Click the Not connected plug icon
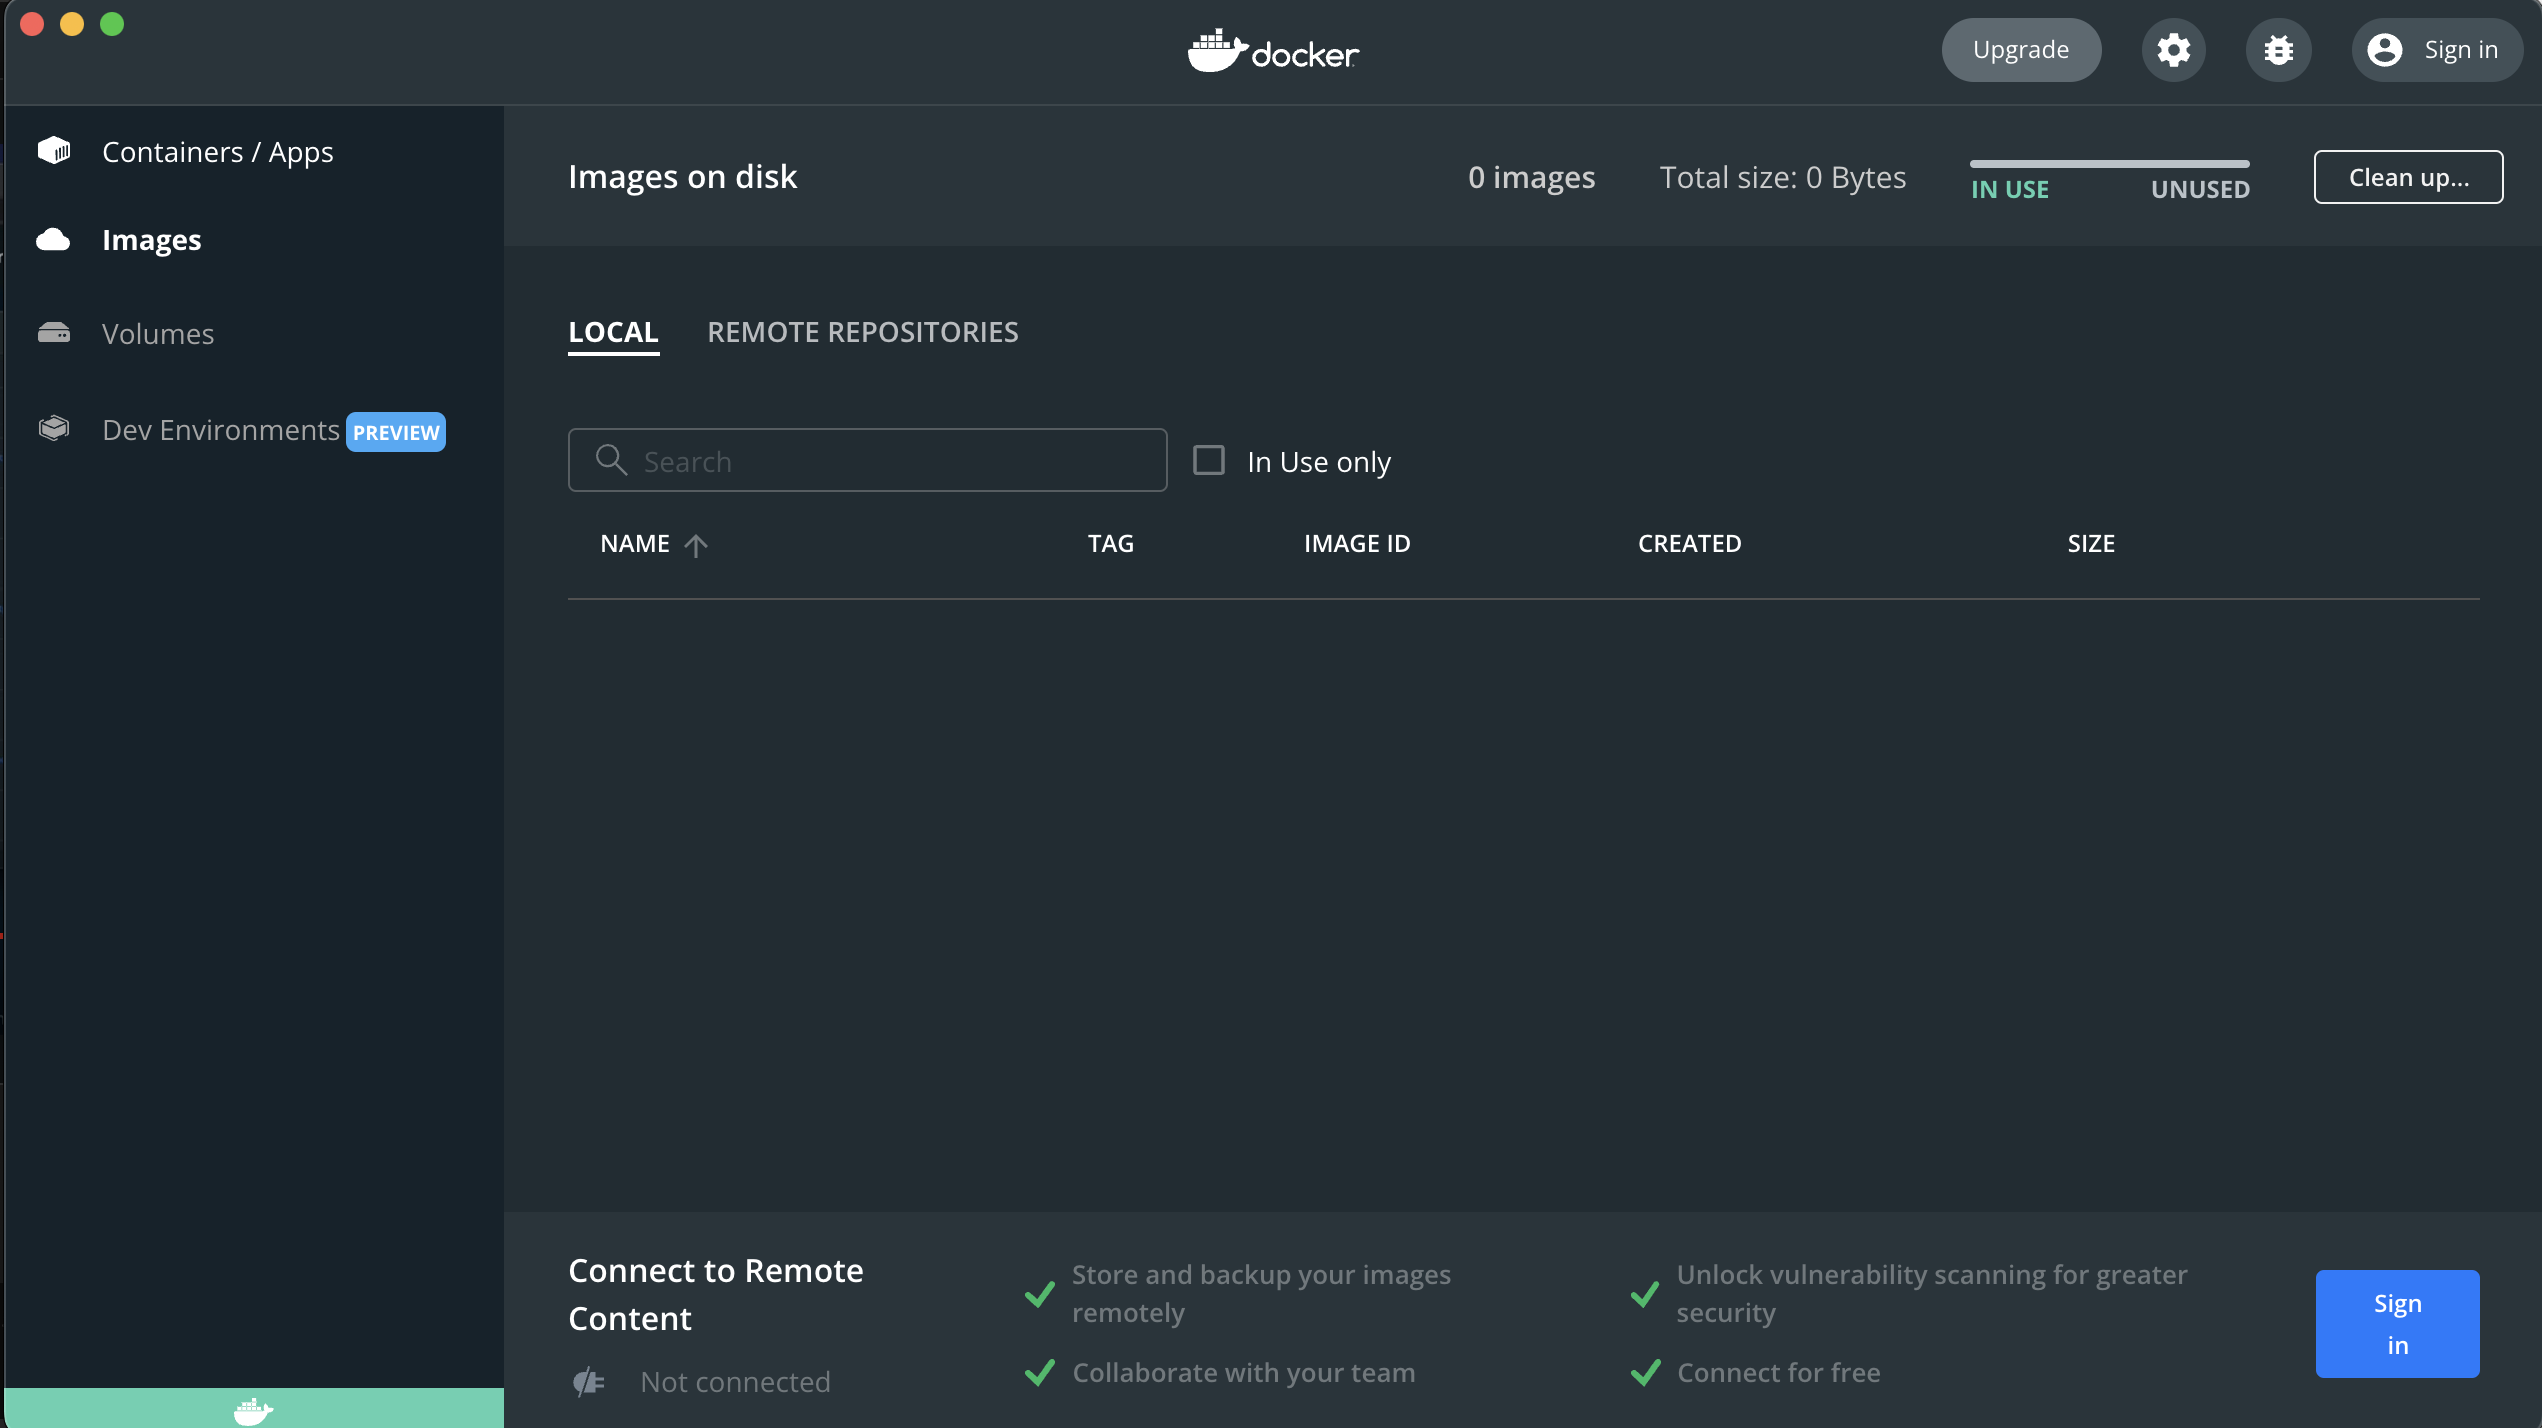Viewport: 2542px width, 1428px height. (x=589, y=1381)
